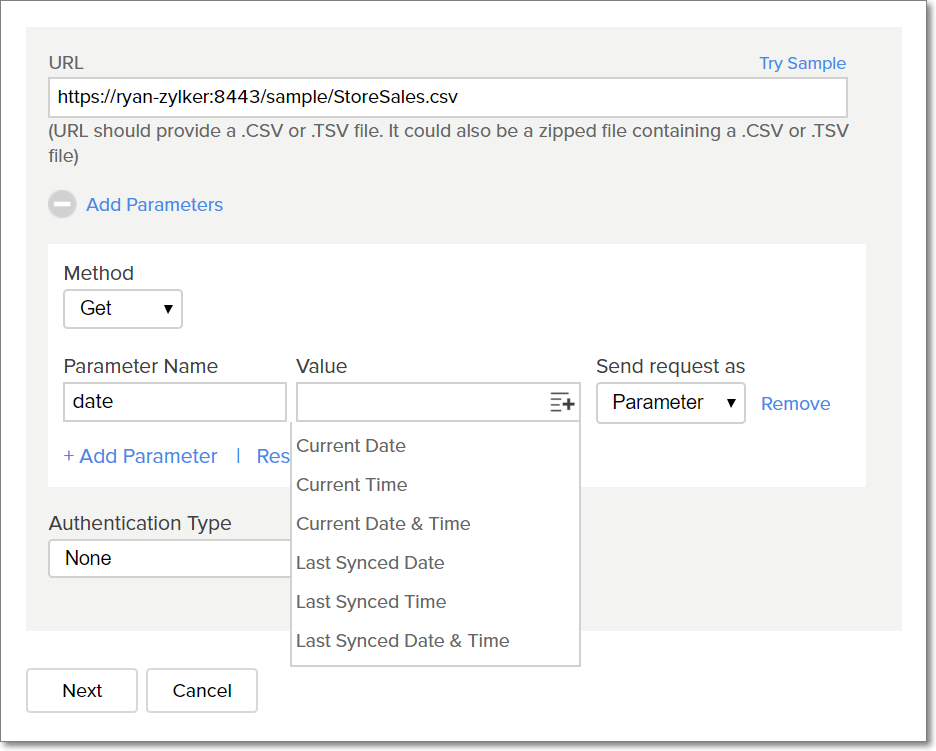
Task: Open the Send request as dropdown
Action: 670,402
